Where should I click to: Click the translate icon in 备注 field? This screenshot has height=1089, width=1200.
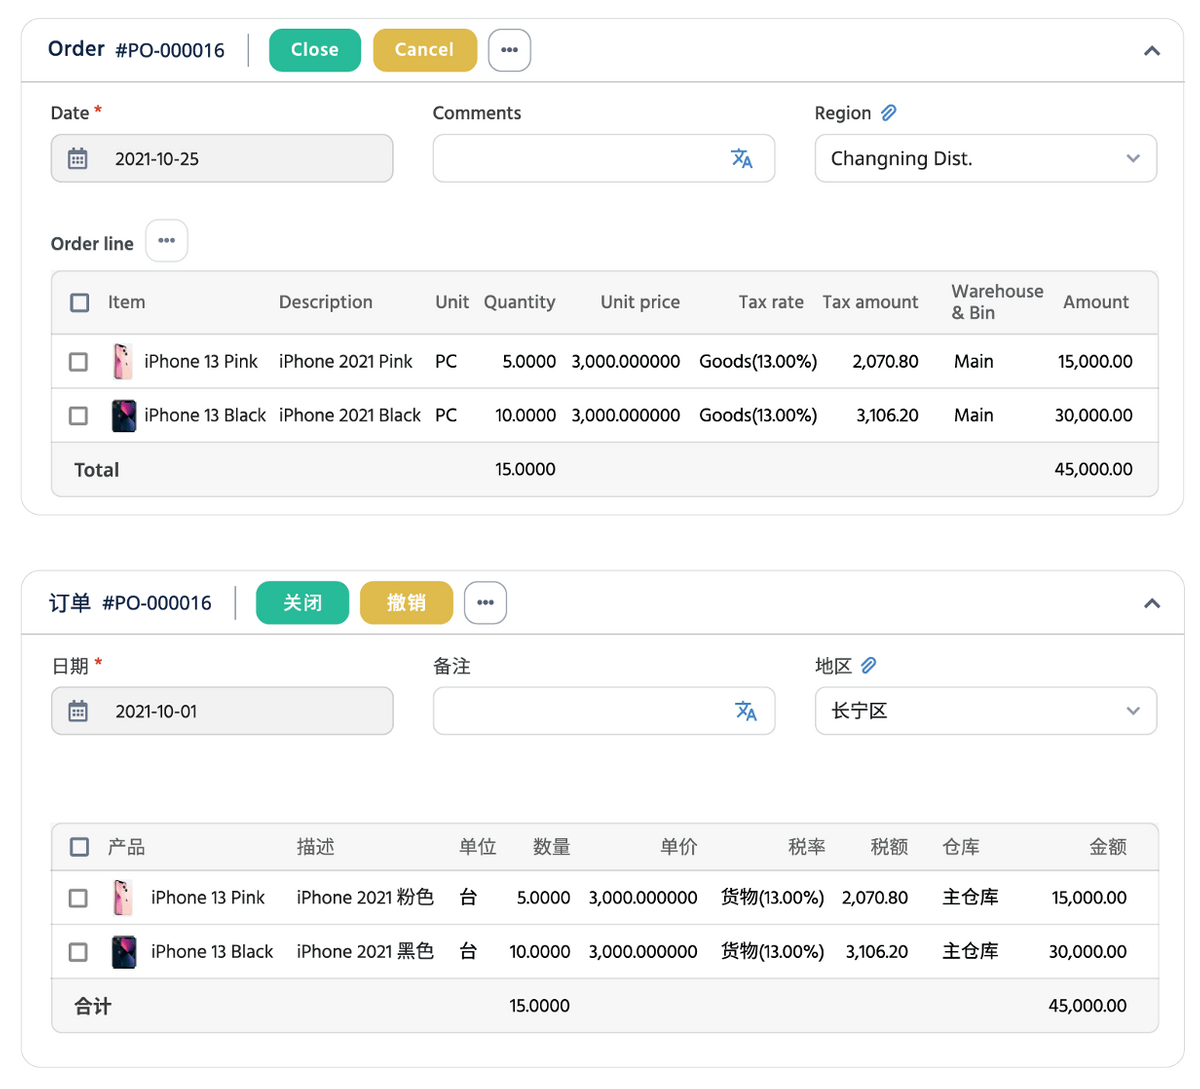pos(745,711)
